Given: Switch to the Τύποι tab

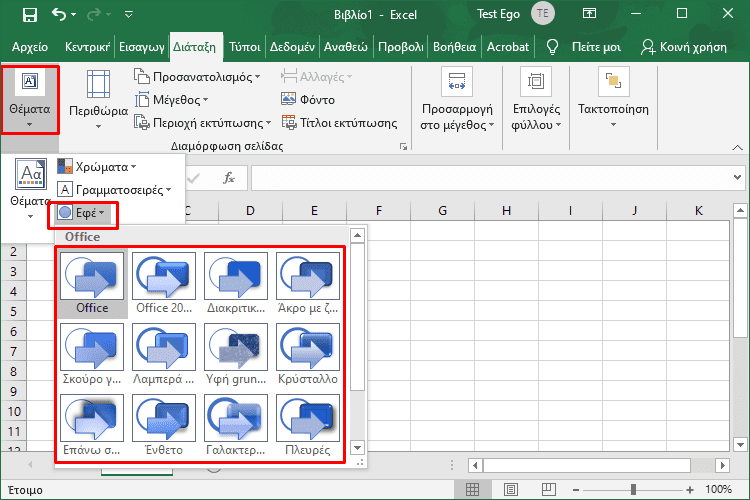Looking at the screenshot, I should [x=244, y=47].
